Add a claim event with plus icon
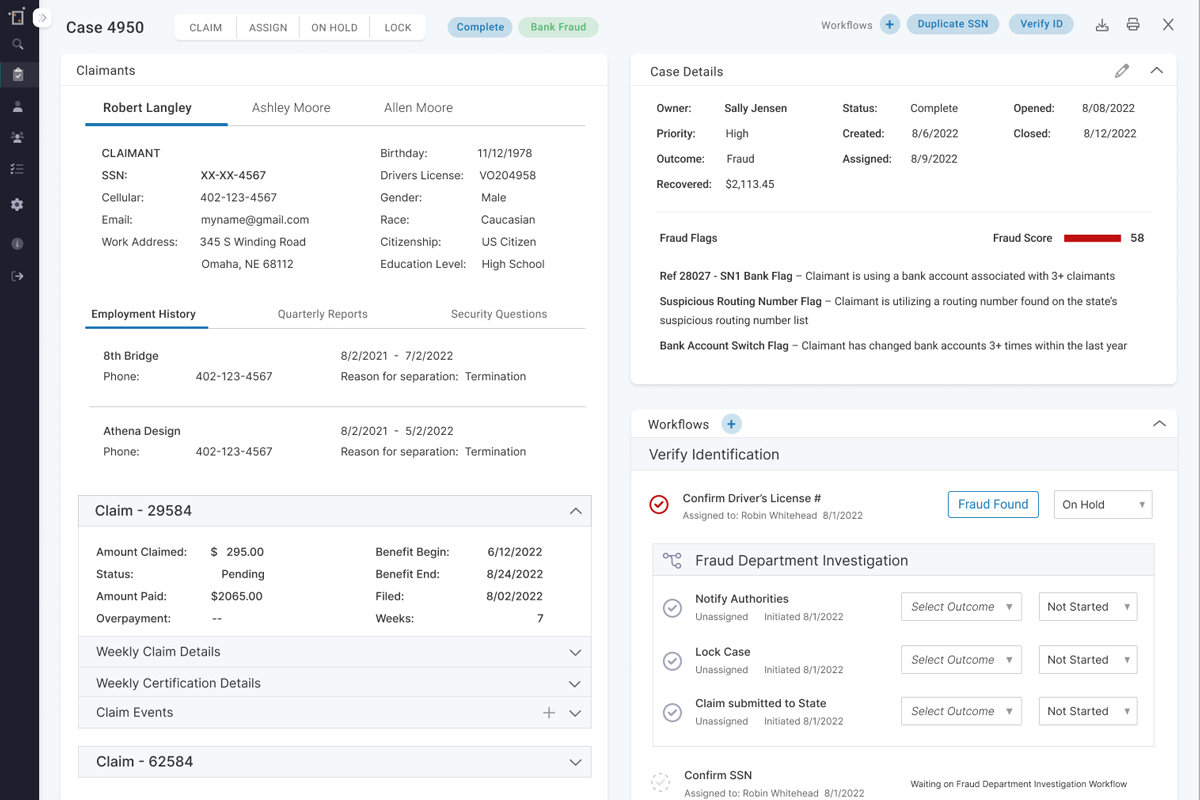 point(549,713)
